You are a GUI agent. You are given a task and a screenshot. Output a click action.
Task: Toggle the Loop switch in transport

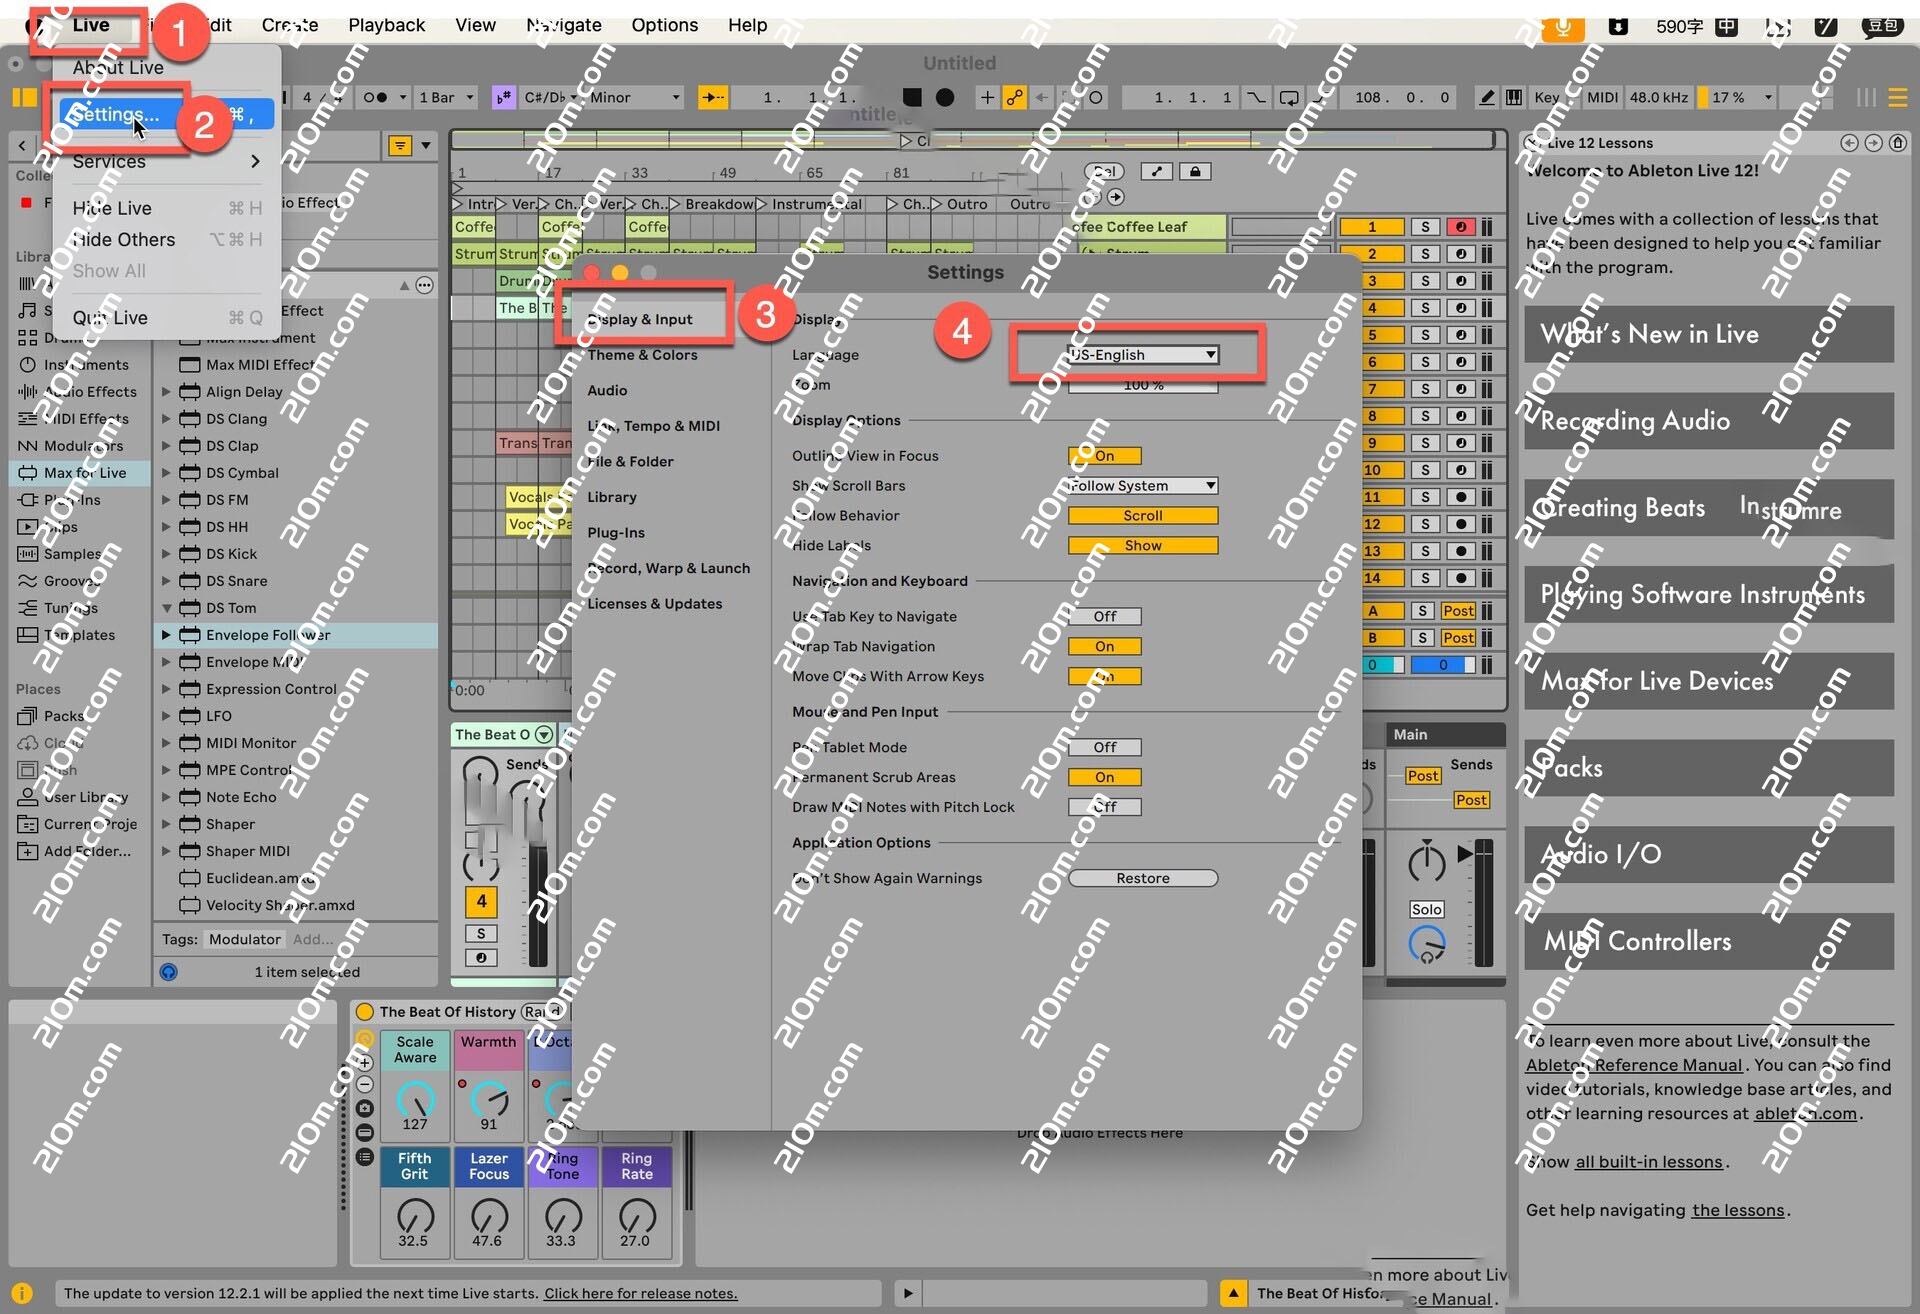click(x=1289, y=97)
